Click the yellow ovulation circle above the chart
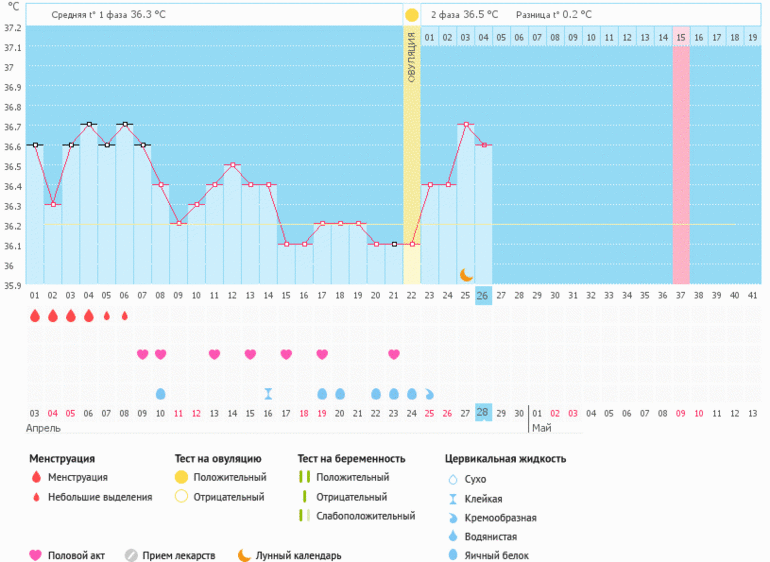The width and height of the screenshot is (770, 562). [x=411, y=15]
